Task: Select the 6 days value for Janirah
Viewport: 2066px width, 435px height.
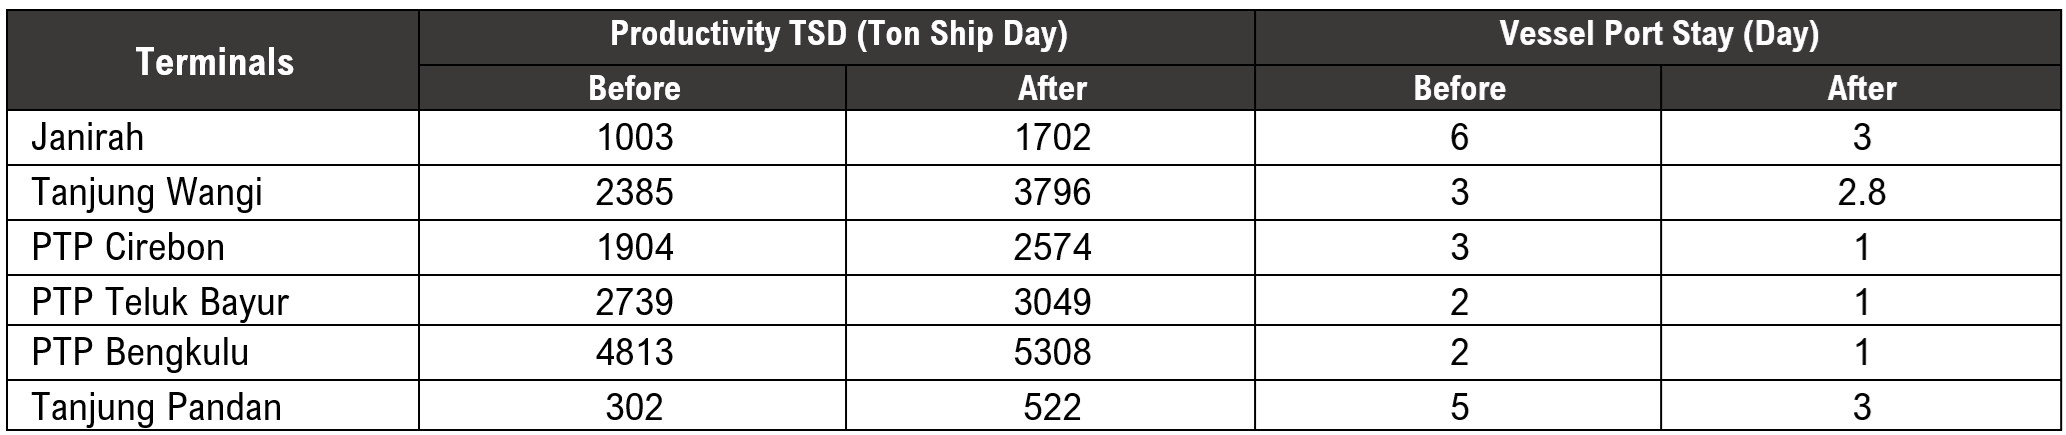Action: [1459, 137]
